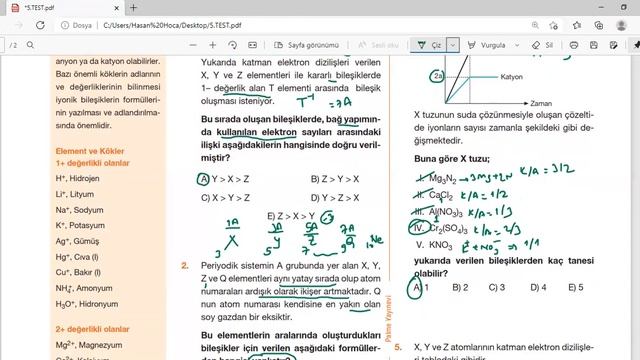Select the 5.TEST.pdf tab

click(x=65, y=8)
